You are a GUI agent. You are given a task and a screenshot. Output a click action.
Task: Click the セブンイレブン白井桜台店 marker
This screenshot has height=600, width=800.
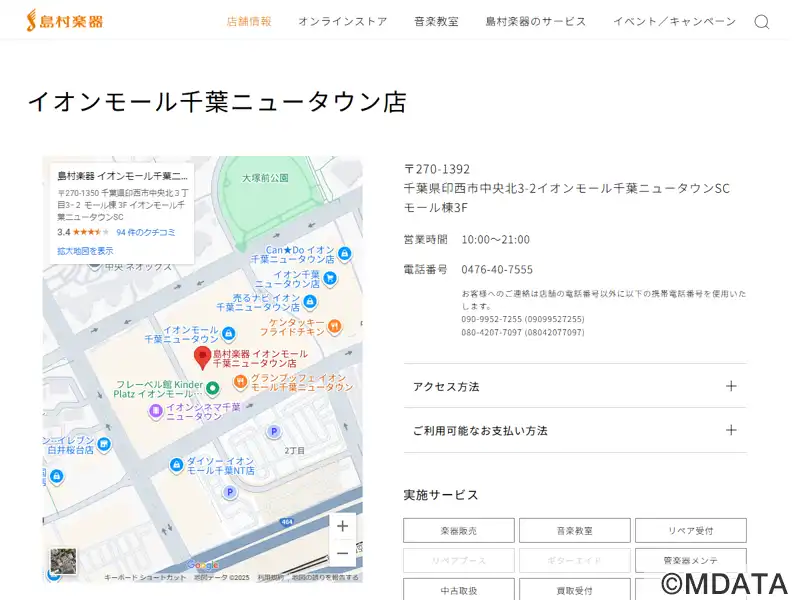click(104, 444)
